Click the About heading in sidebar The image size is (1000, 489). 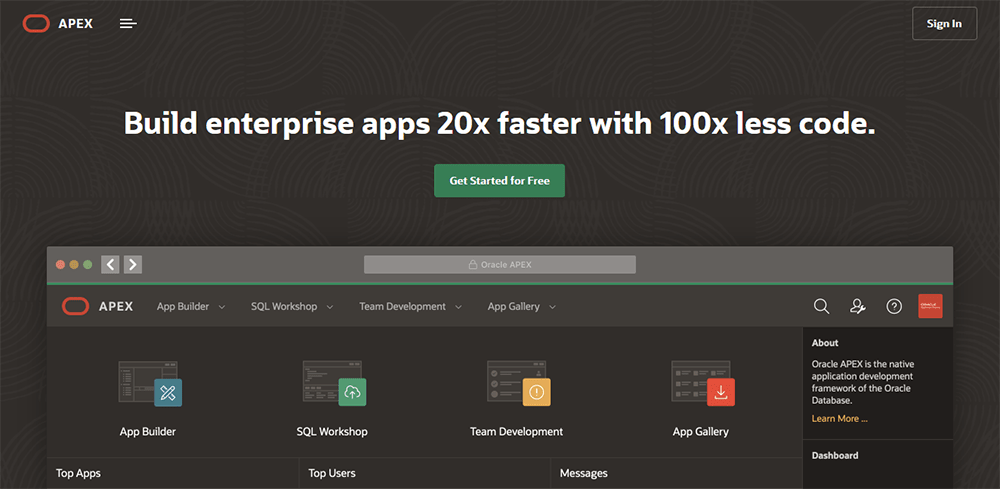pos(825,343)
